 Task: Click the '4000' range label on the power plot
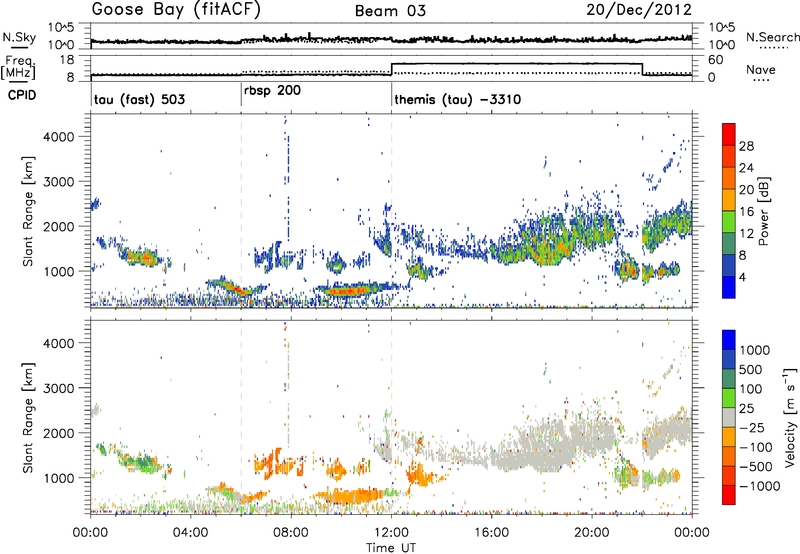coord(58,137)
